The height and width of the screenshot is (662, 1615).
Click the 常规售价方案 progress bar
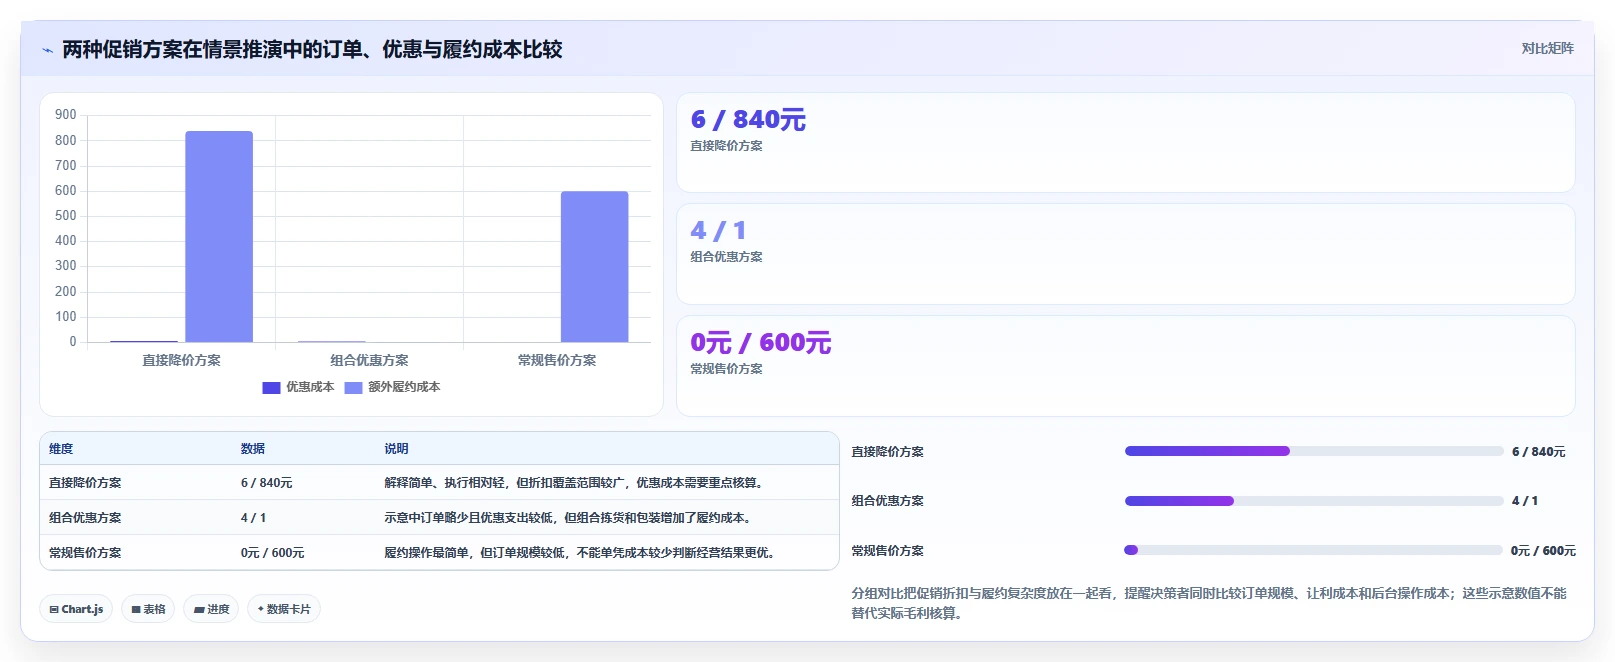coord(1313,550)
